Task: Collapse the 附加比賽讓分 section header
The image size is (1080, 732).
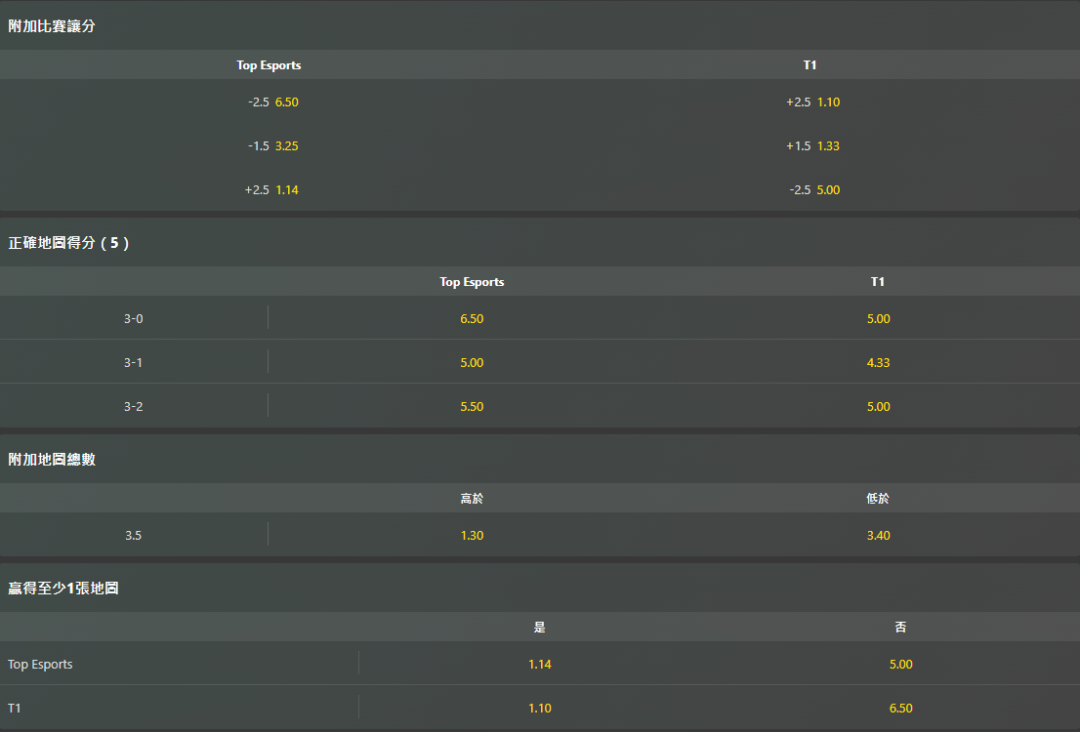Action: (x=52, y=27)
